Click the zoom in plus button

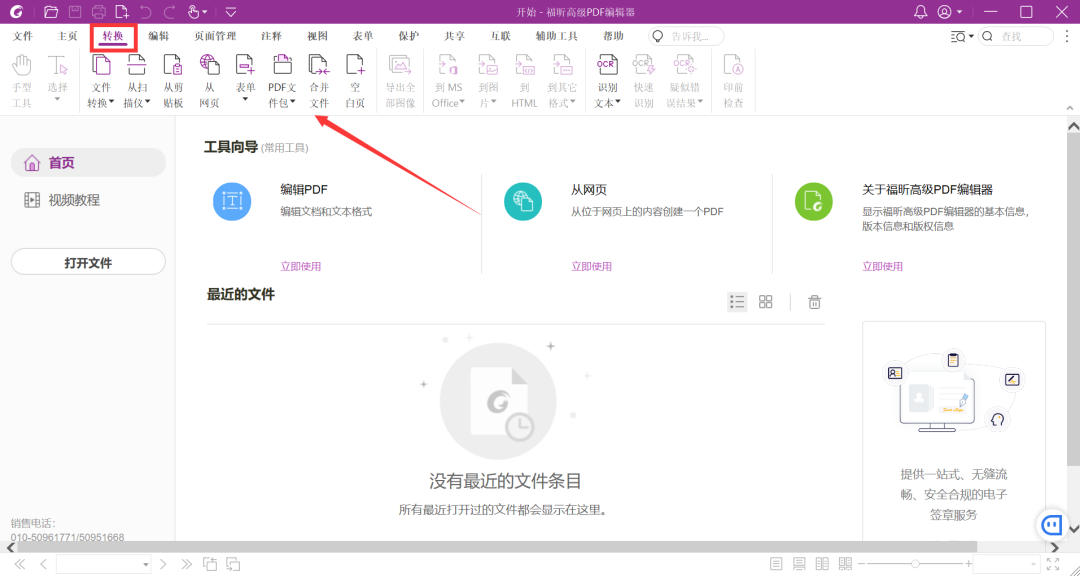coord(968,564)
